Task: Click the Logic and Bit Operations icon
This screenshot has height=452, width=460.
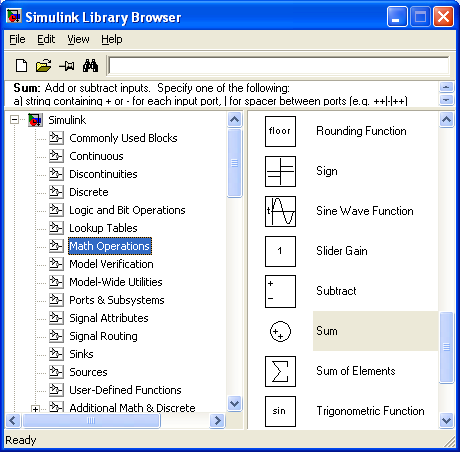Action: pos(56,210)
